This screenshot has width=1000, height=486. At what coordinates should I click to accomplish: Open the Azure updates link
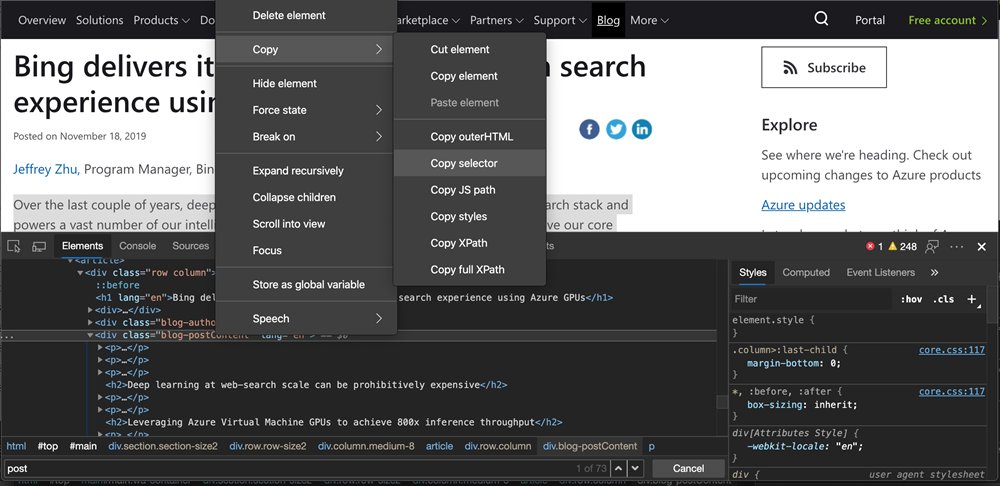[804, 205]
